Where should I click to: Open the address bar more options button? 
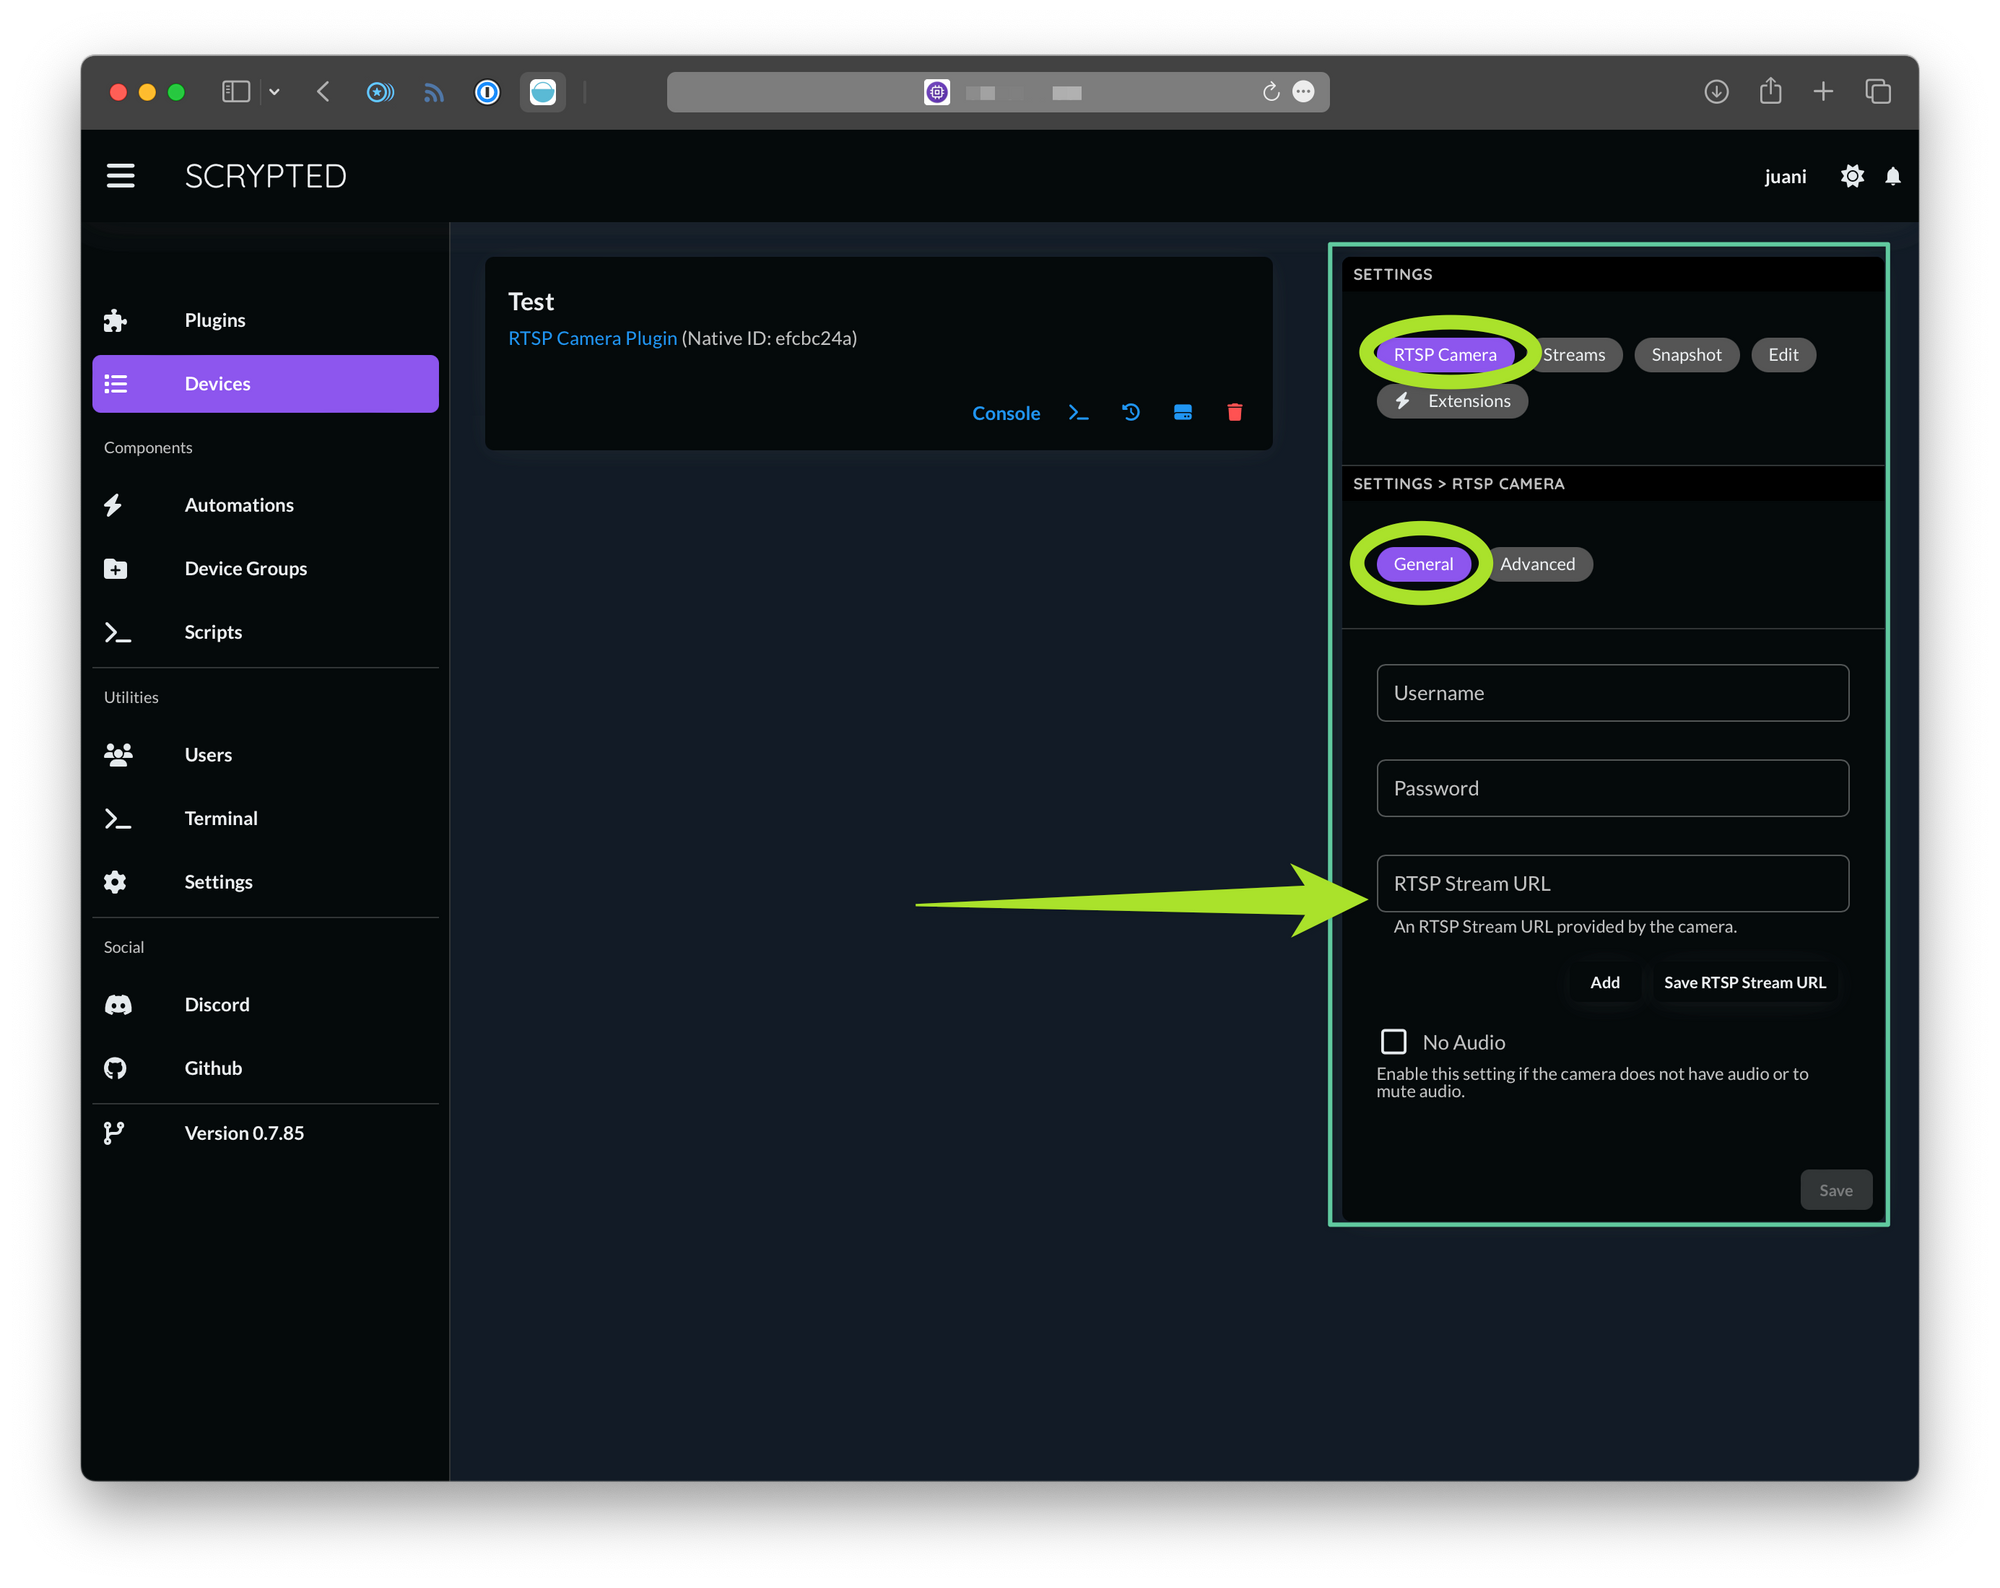point(1303,92)
